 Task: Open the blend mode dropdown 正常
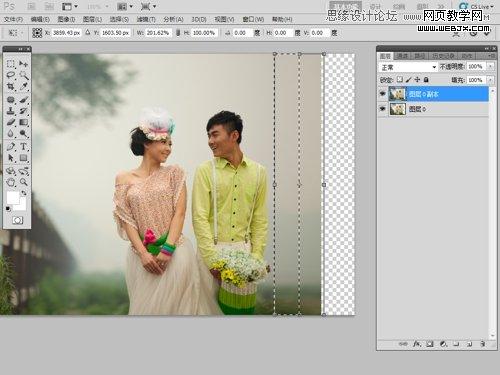pyautogui.click(x=408, y=67)
